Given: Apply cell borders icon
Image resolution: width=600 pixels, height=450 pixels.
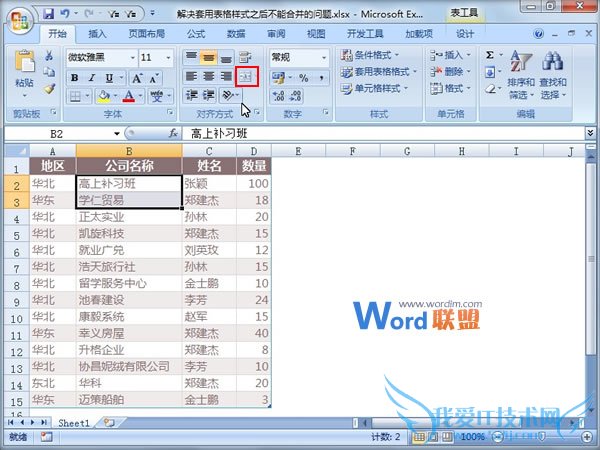Looking at the screenshot, I should pos(75,96).
